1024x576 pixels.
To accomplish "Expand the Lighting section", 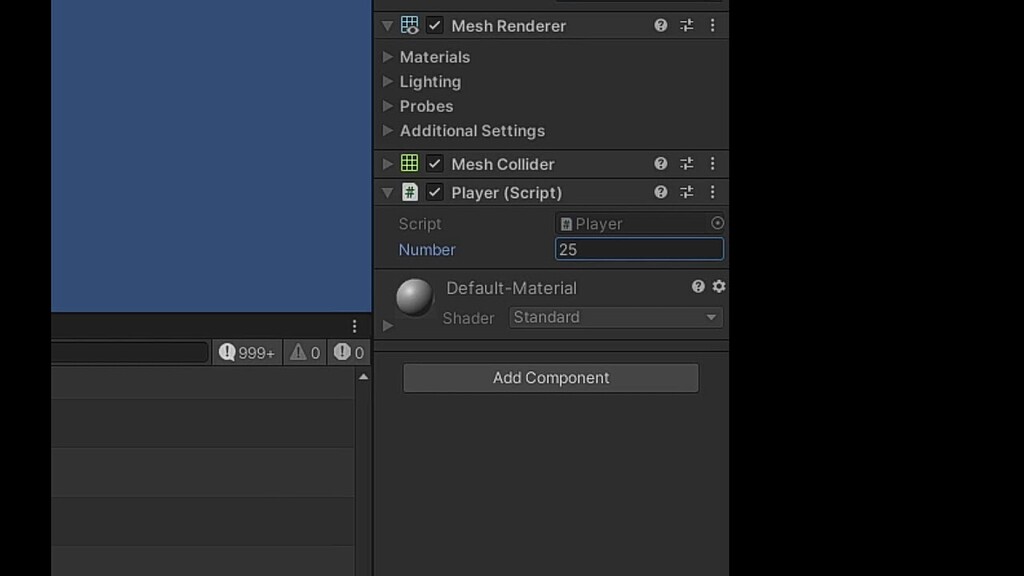I will click(388, 81).
